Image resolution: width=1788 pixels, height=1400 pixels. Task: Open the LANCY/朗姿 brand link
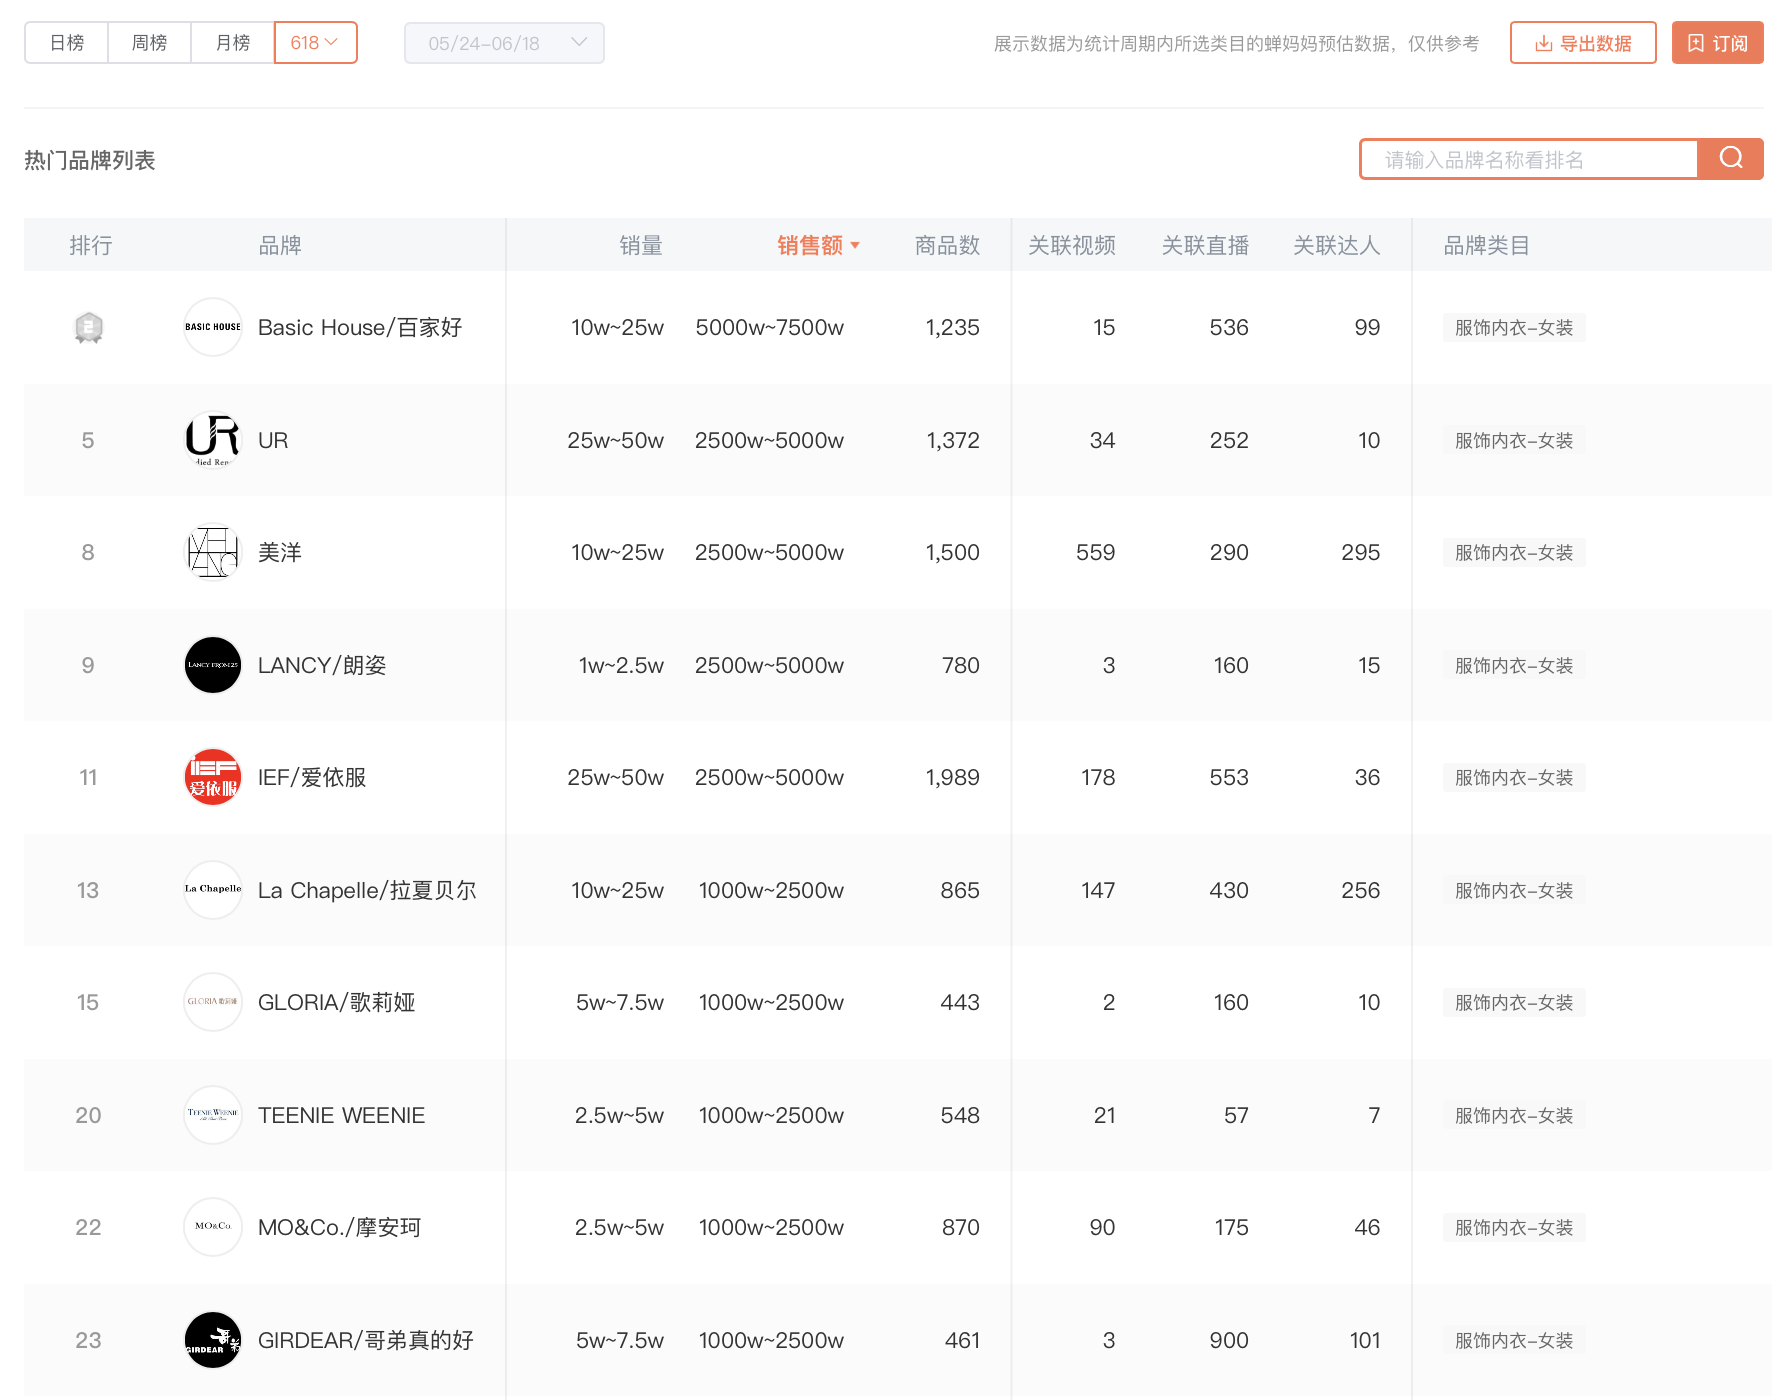(x=322, y=665)
